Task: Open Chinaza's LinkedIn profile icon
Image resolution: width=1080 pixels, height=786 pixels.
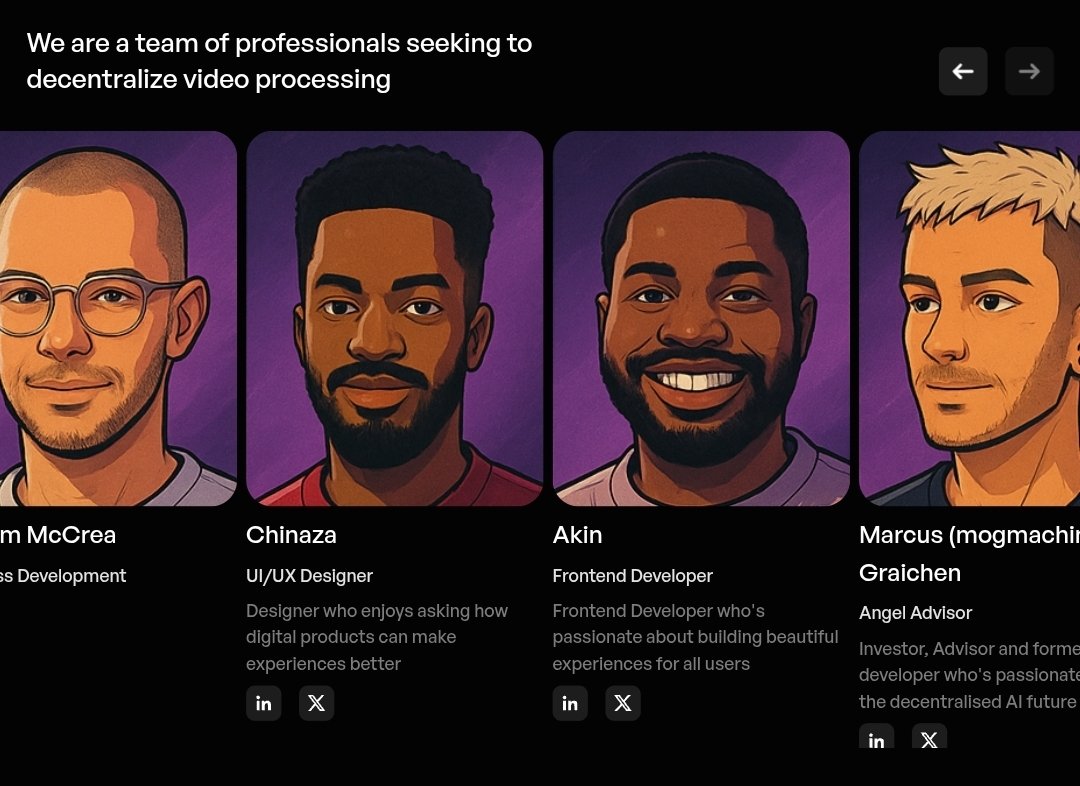Action: (264, 703)
